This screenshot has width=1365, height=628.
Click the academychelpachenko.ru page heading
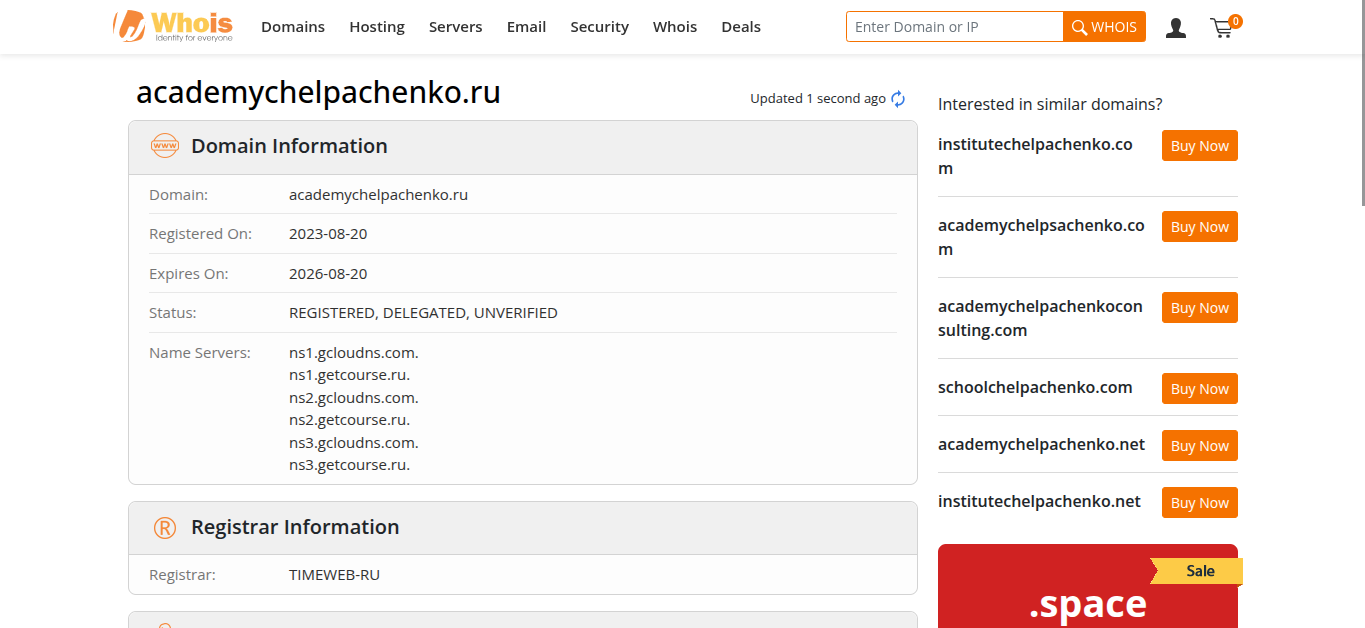click(318, 92)
